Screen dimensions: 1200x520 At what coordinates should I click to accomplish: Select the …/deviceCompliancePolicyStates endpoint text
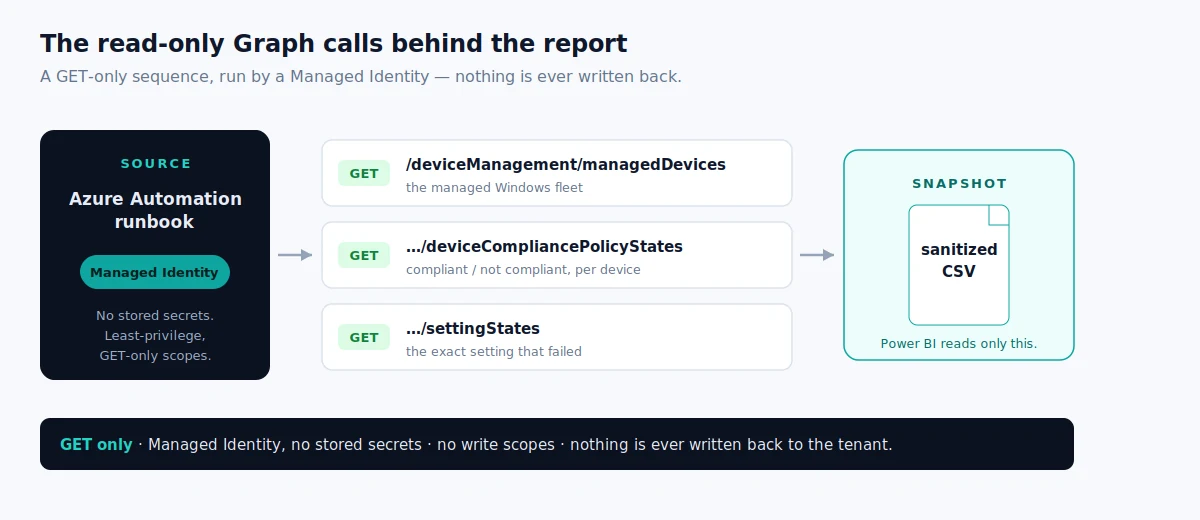(x=544, y=246)
